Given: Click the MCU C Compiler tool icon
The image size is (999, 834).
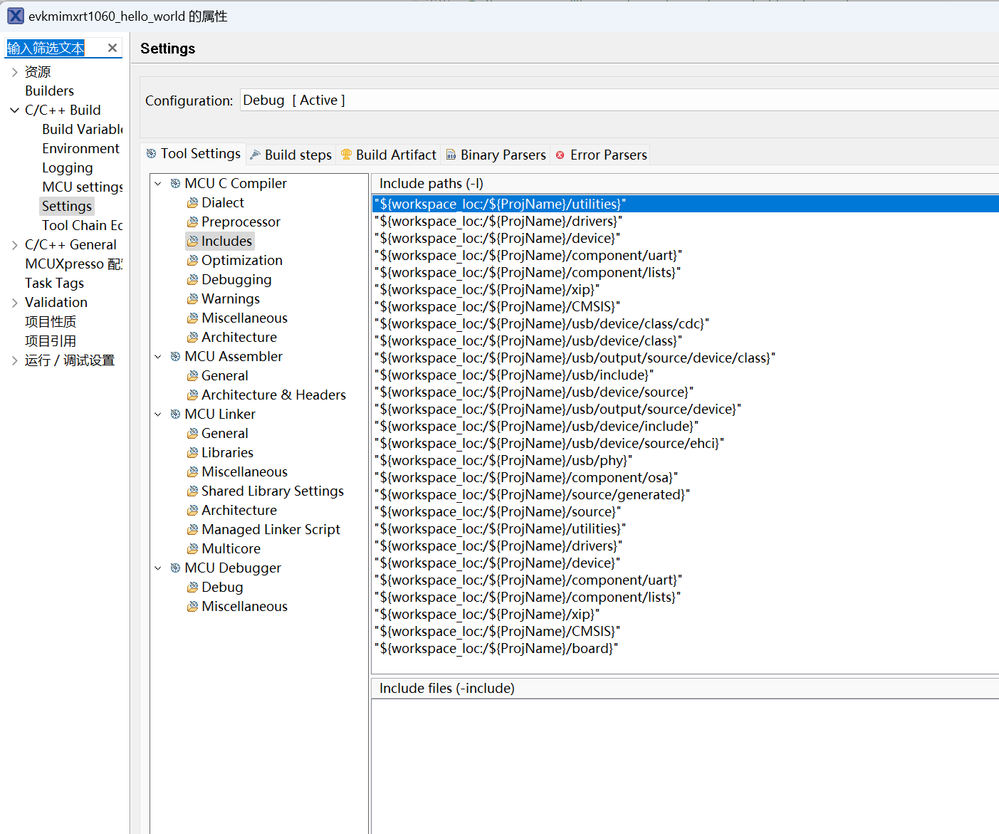Looking at the screenshot, I should (175, 183).
